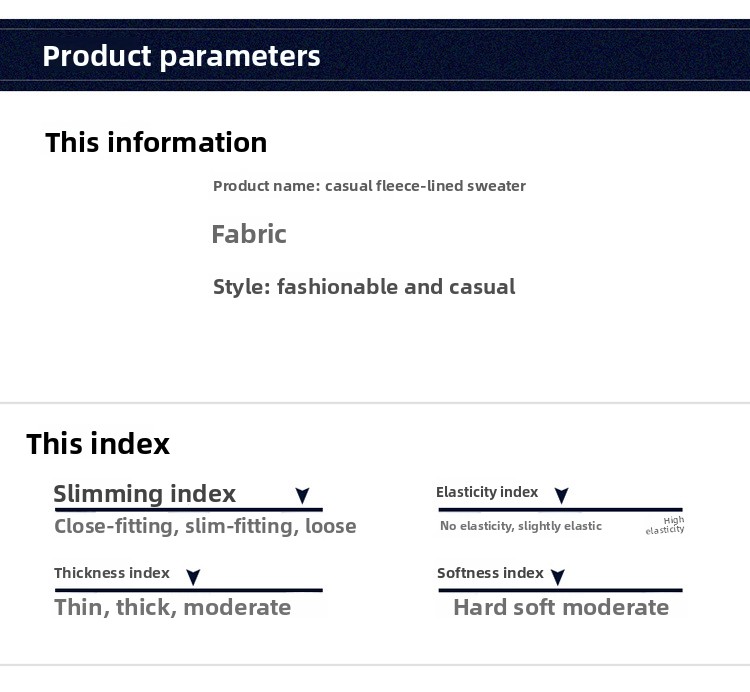
Task: Click the Elasticity index arrow marker
Action: (x=561, y=496)
